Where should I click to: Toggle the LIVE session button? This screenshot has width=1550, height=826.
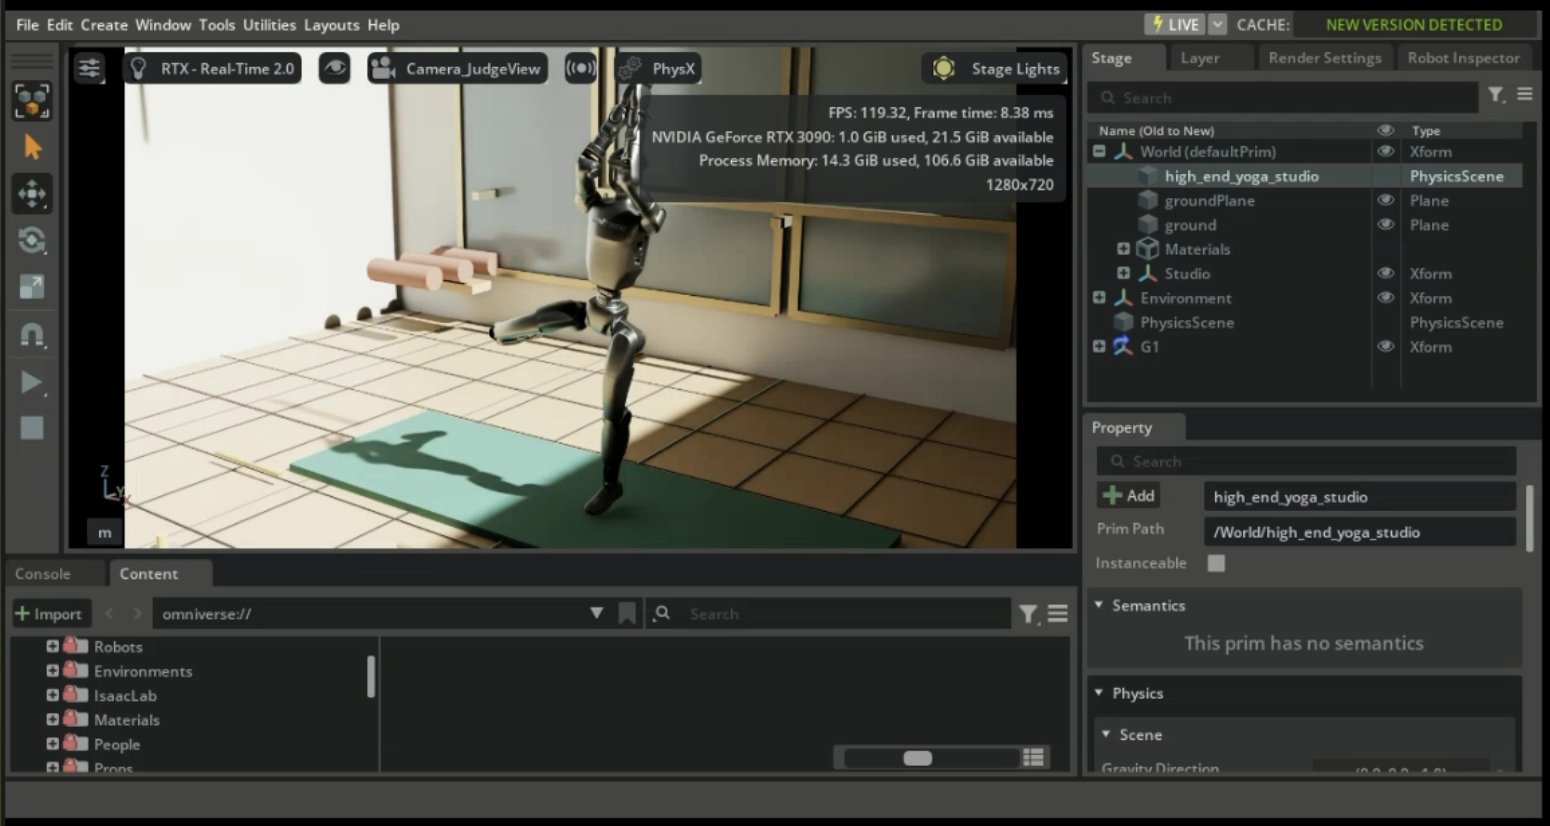[x=1175, y=24]
